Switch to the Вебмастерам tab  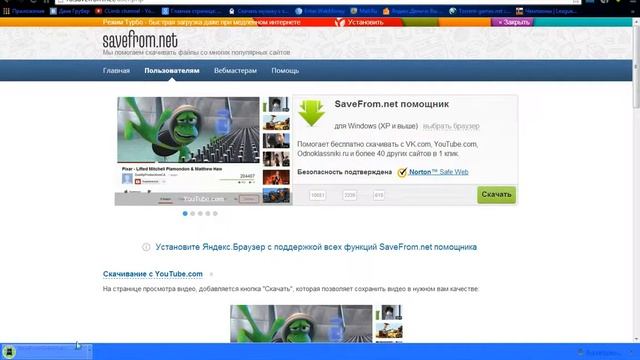coord(236,71)
